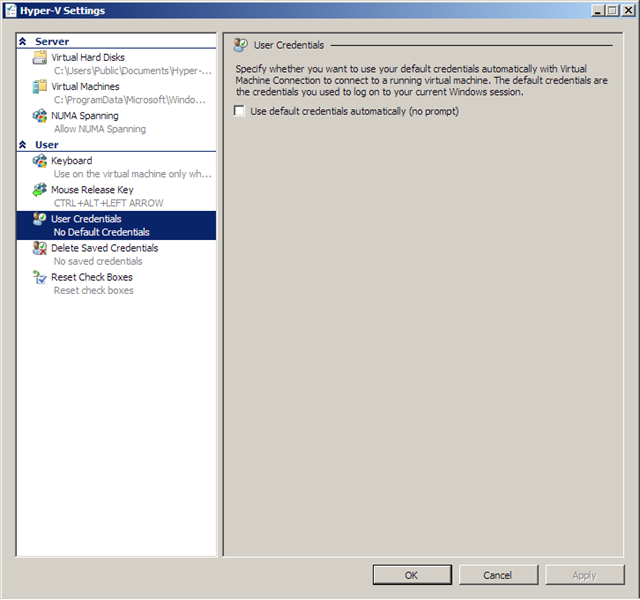The height and width of the screenshot is (600, 640).
Task: Click the Mouse Release Key icon
Action: (x=40, y=190)
